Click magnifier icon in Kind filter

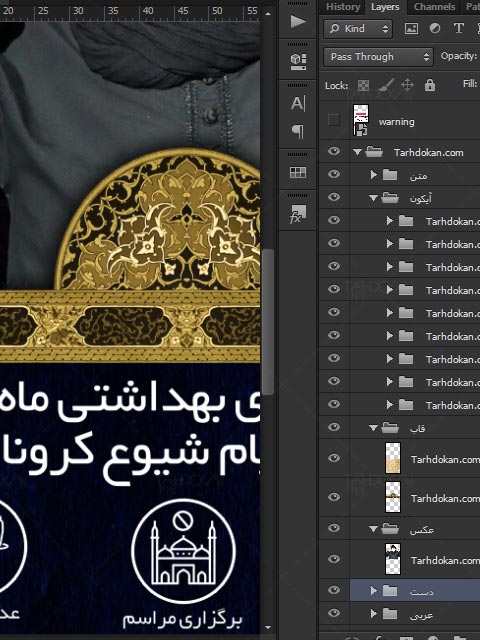(334, 28)
